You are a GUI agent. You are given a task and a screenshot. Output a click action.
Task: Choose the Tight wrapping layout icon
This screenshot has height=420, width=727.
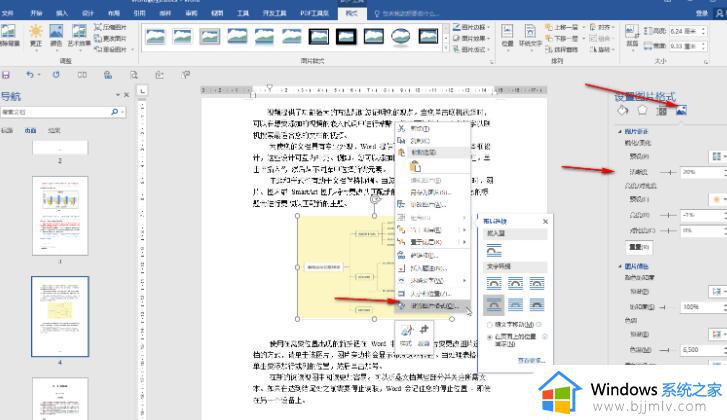(515, 283)
